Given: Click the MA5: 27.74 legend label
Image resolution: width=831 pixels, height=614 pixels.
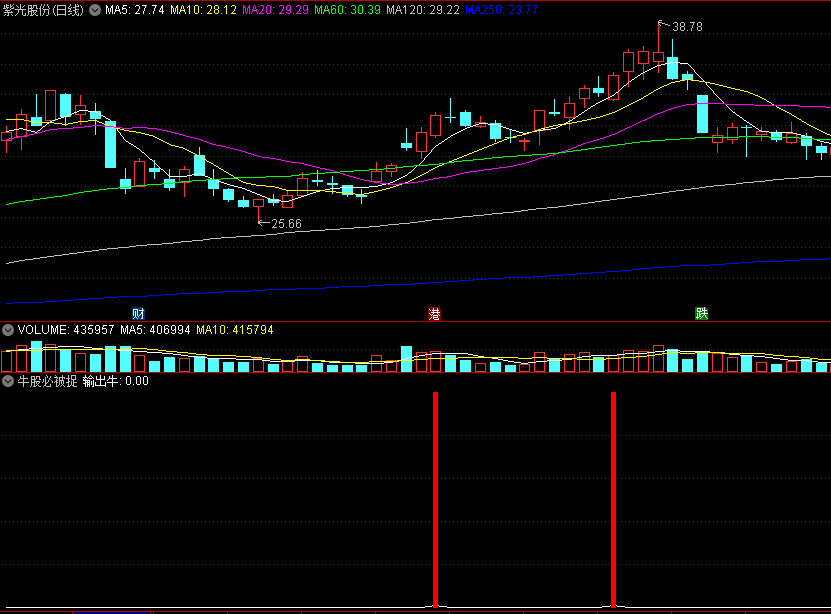Looking at the screenshot, I should 135,10.
